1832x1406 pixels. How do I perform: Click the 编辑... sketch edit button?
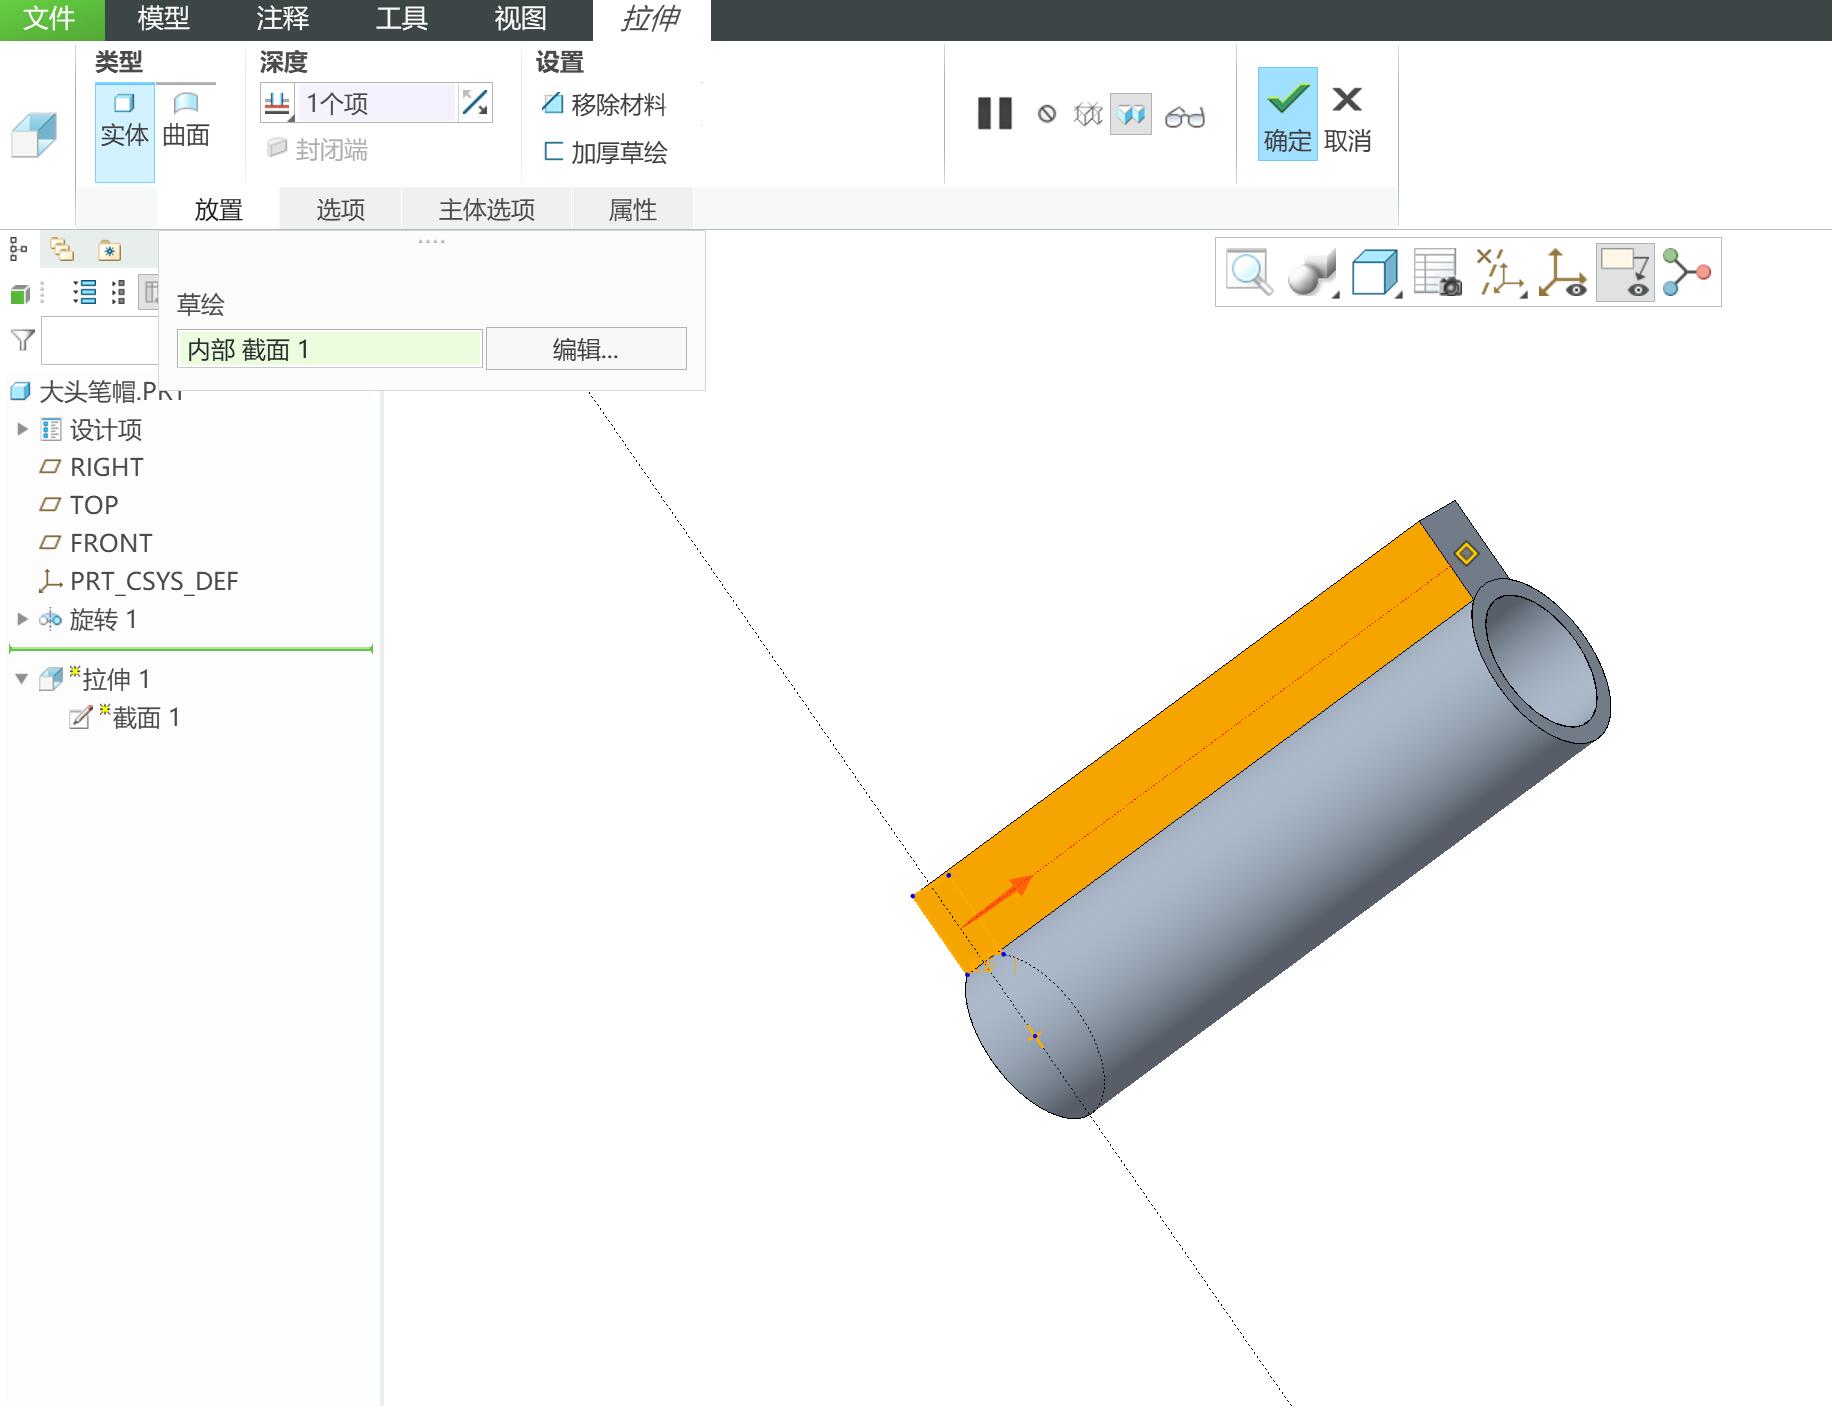click(586, 349)
